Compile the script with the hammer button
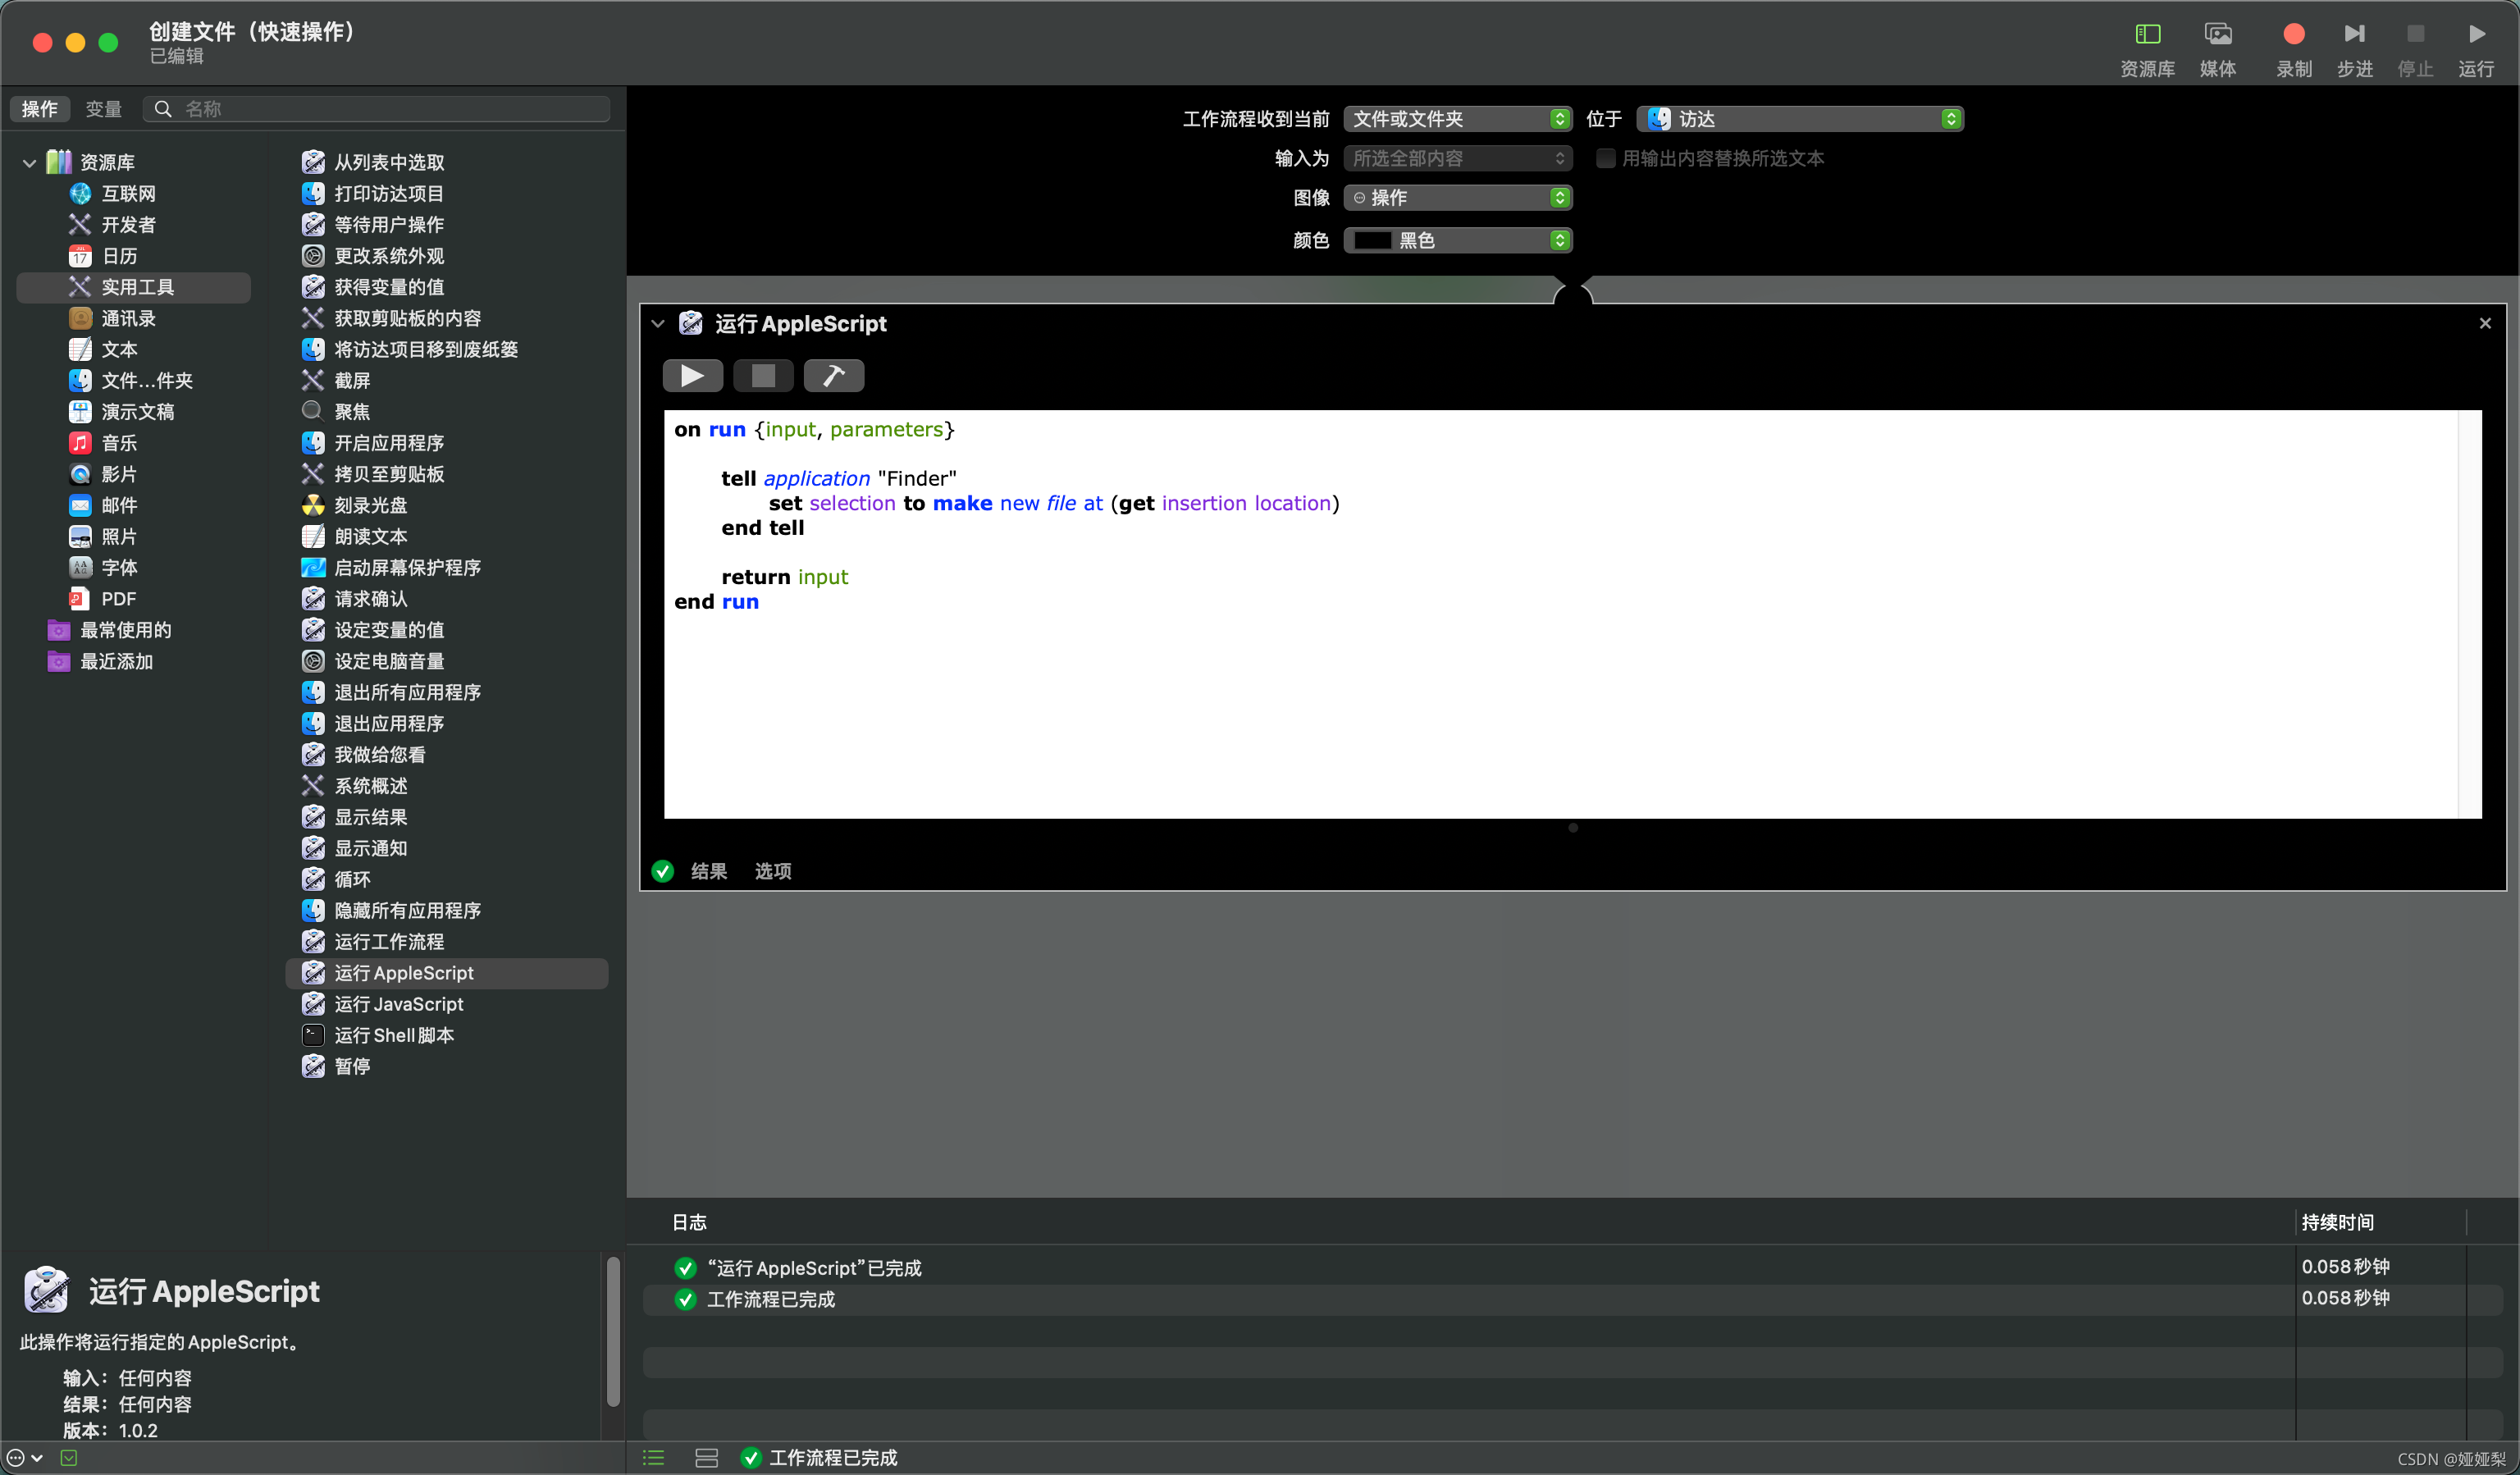The width and height of the screenshot is (2520, 1475). (833, 376)
